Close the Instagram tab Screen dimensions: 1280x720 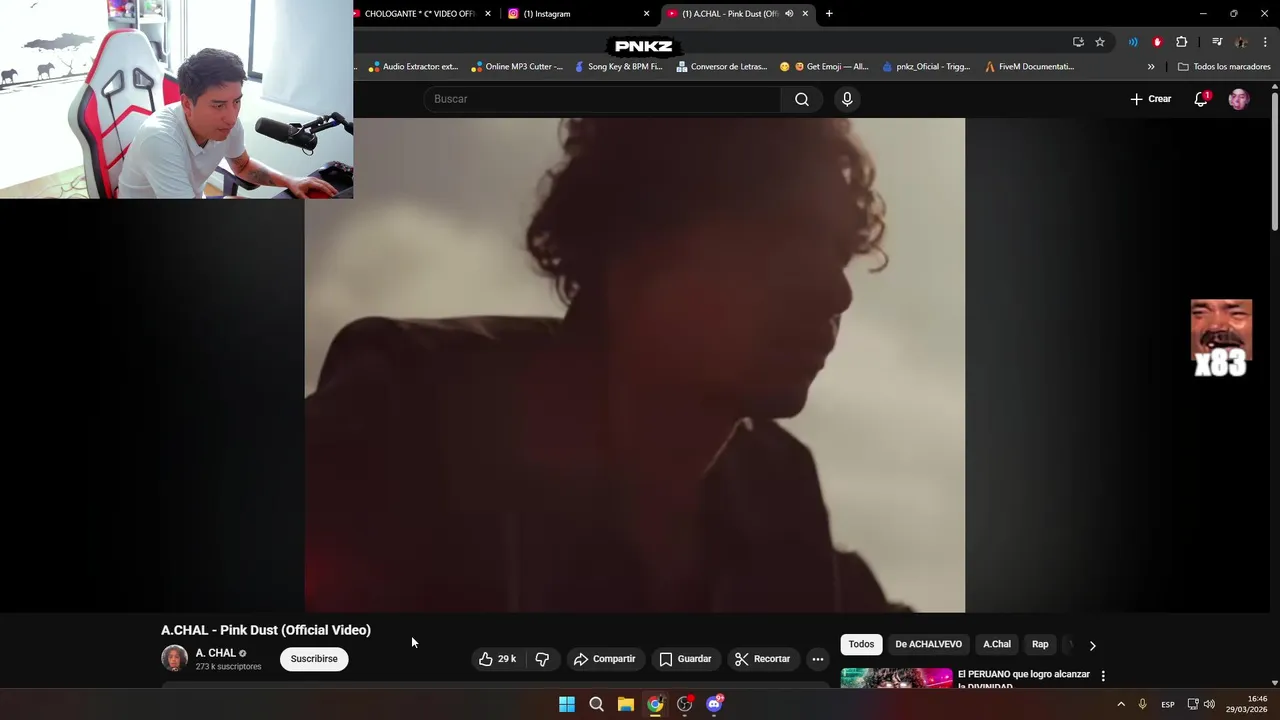click(x=646, y=14)
